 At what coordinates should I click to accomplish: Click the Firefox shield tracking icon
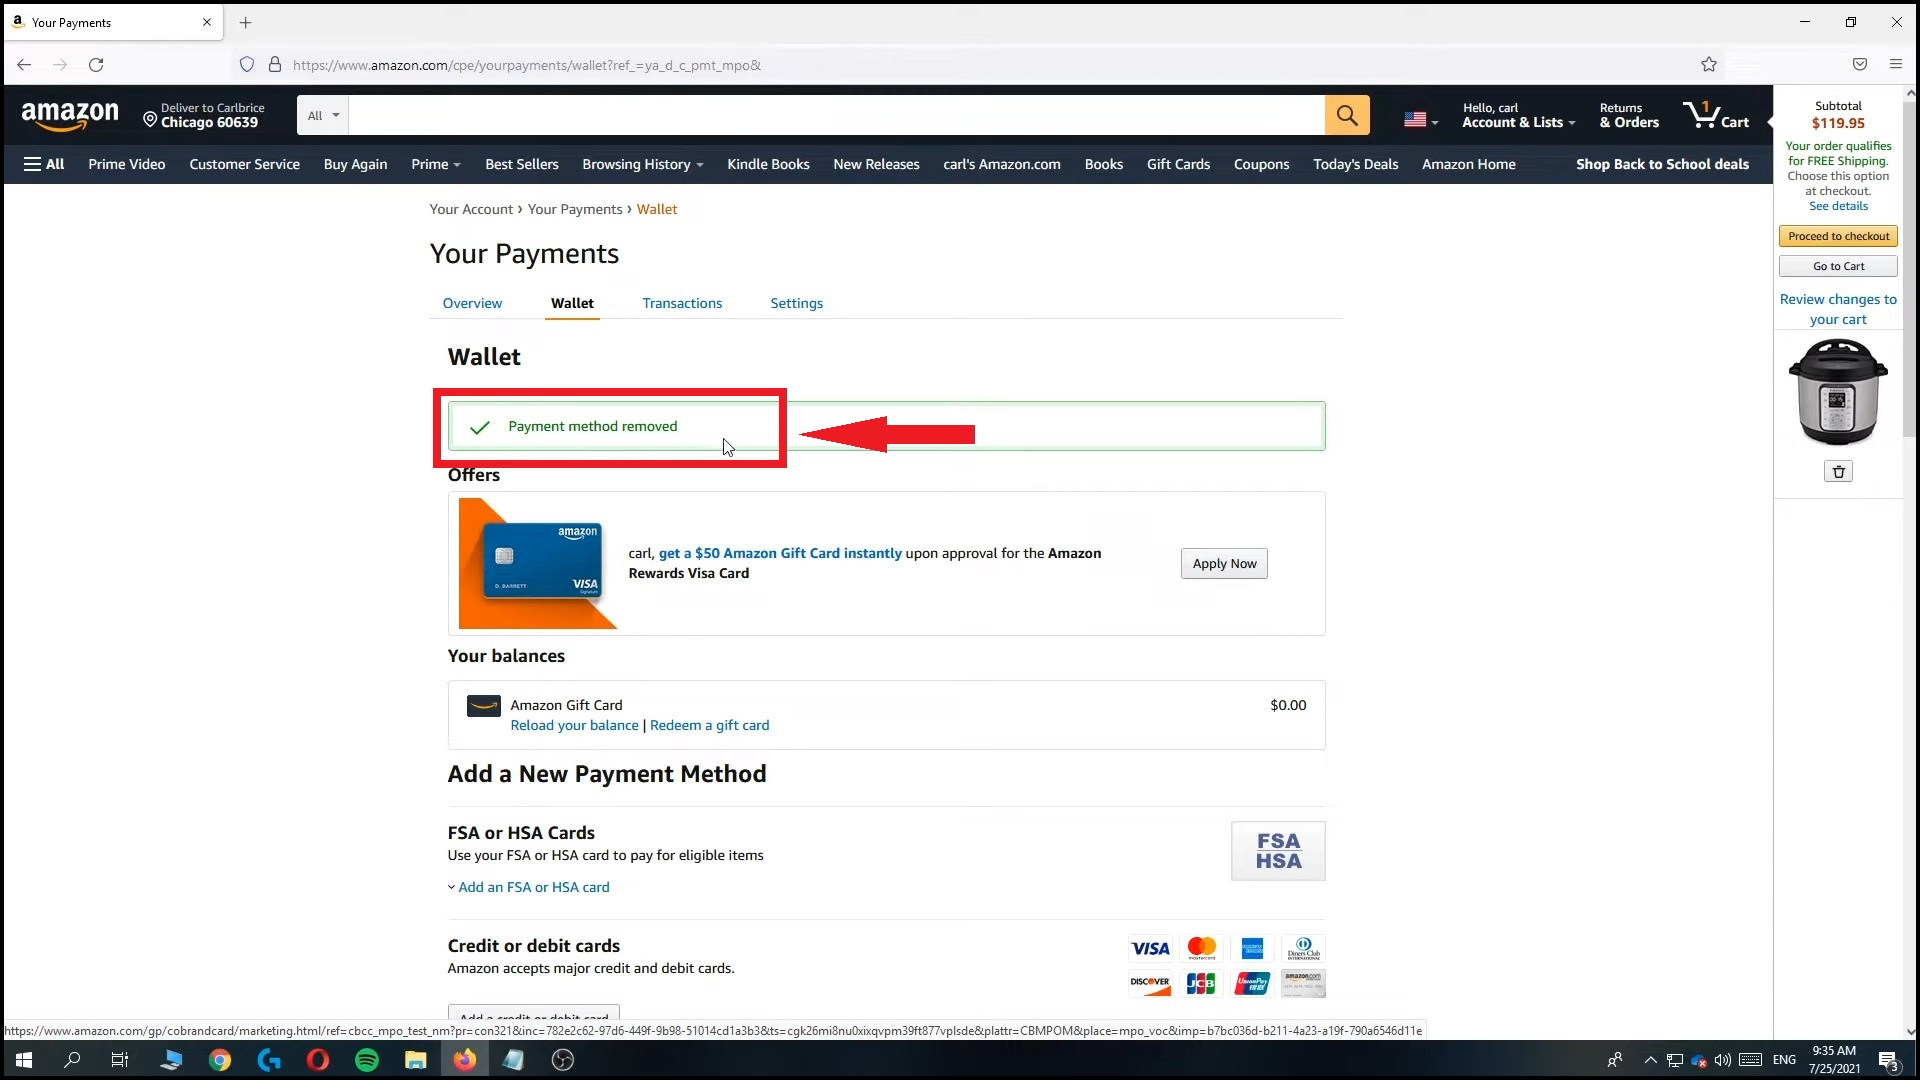247,65
